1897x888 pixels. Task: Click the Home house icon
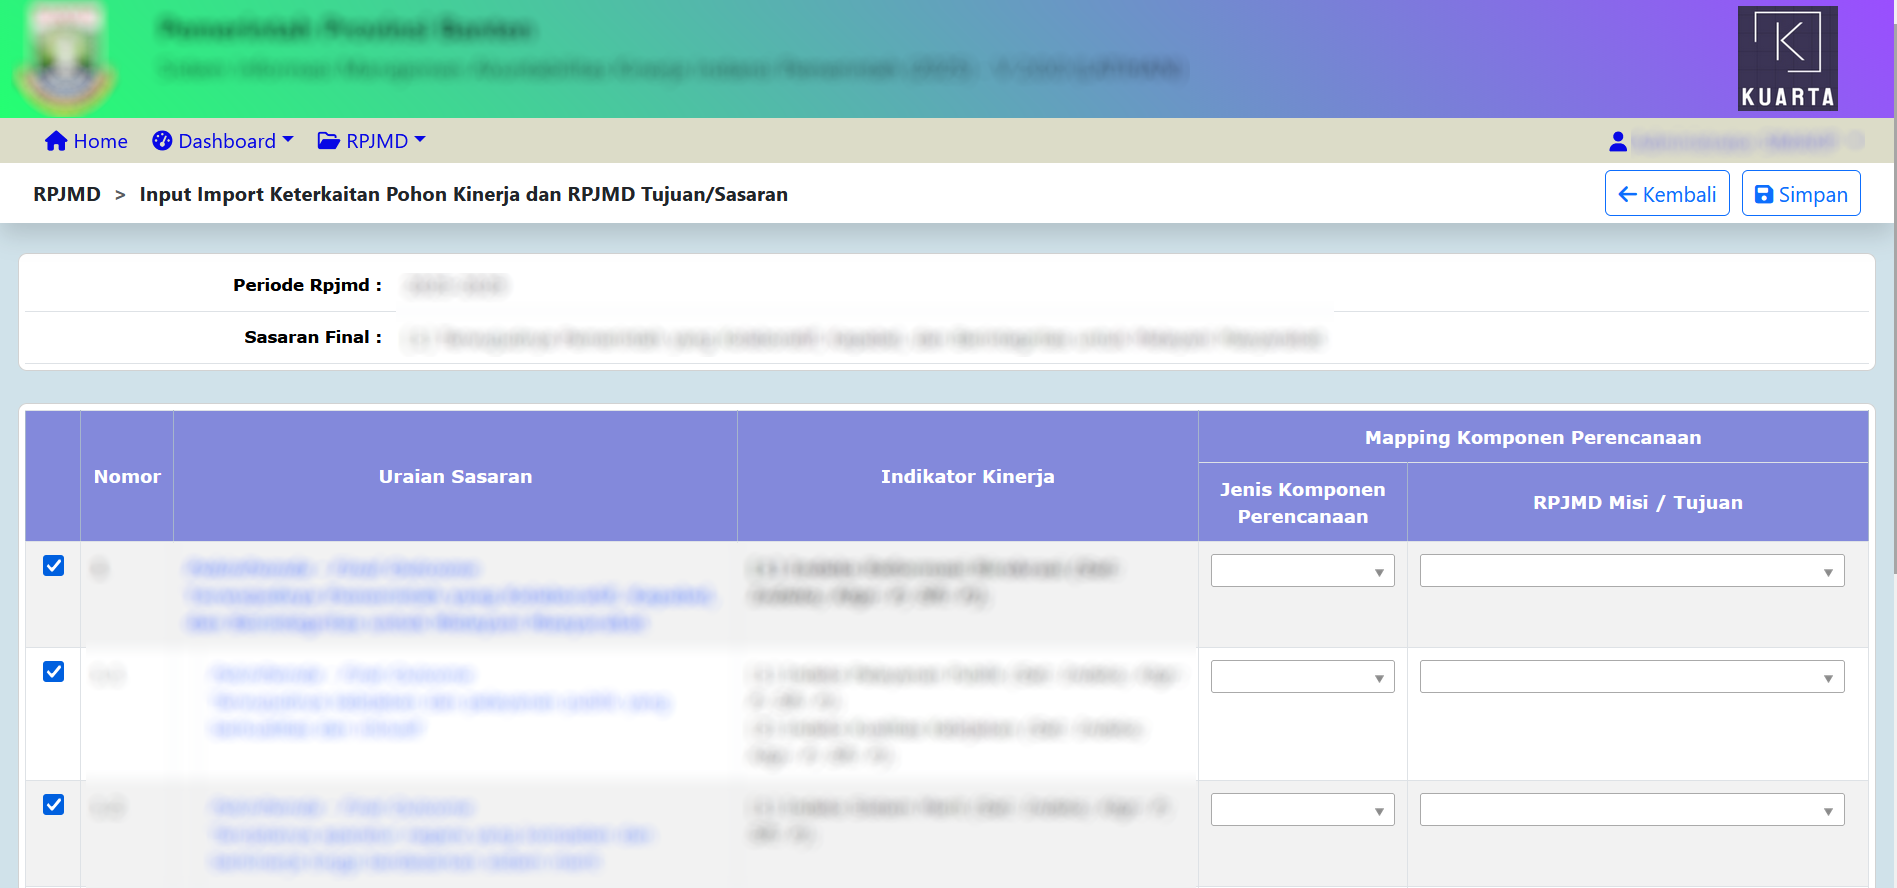click(56, 141)
